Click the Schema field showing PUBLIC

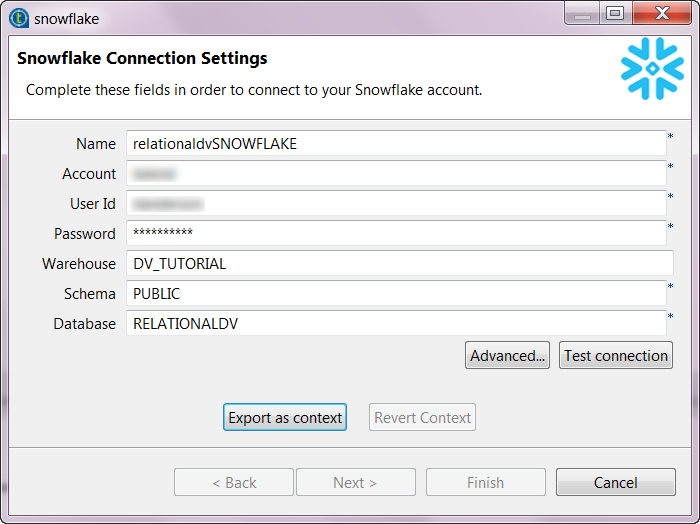[x=396, y=294]
